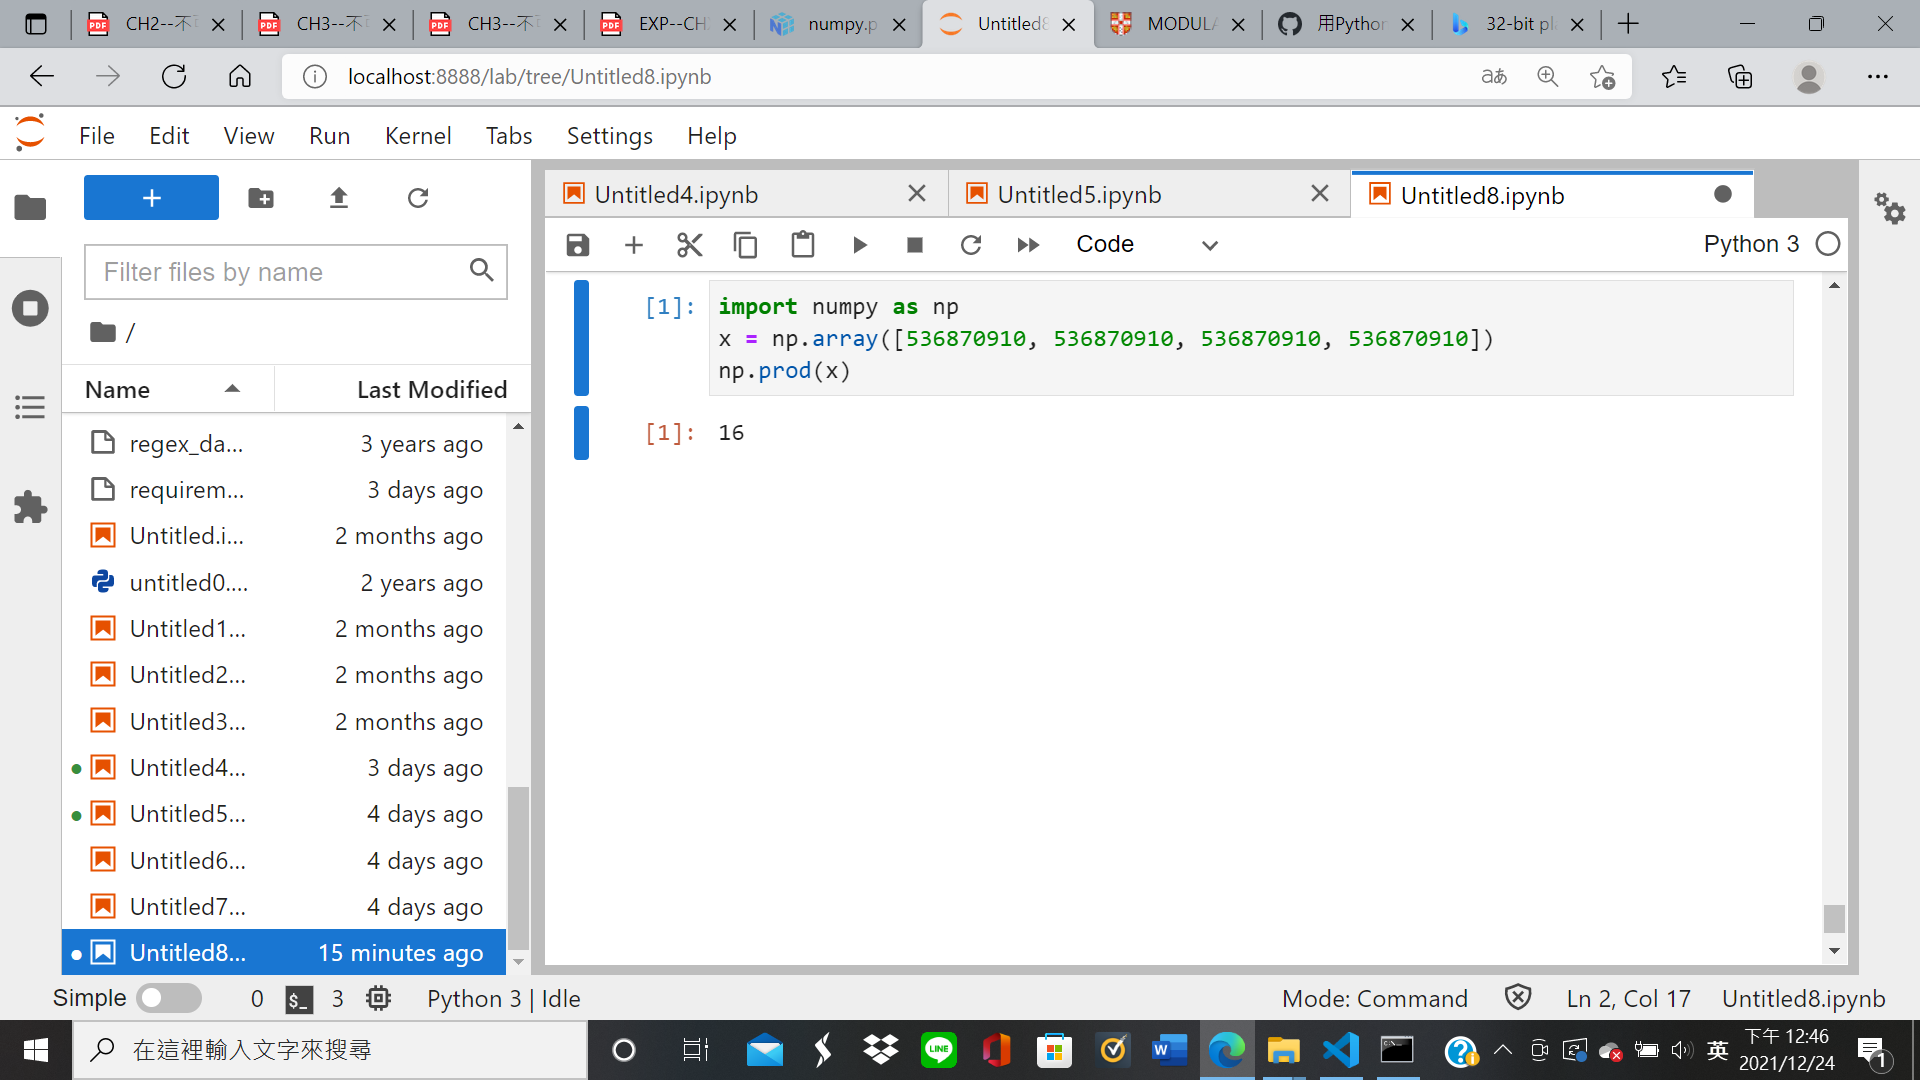
Task: Run the current code cell
Action: click(859, 244)
